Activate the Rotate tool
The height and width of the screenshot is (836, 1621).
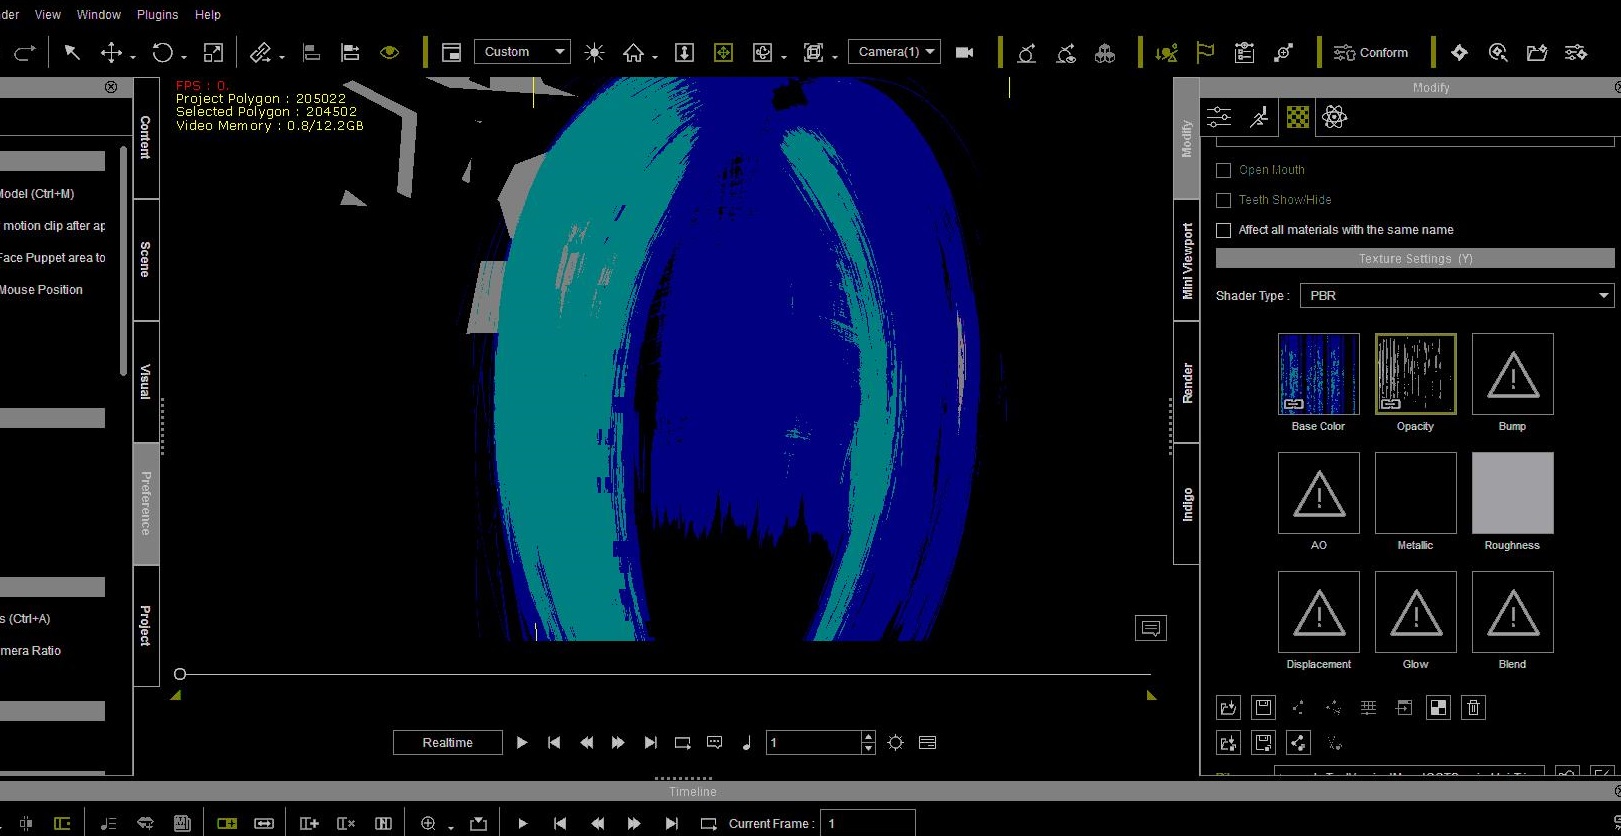point(163,52)
